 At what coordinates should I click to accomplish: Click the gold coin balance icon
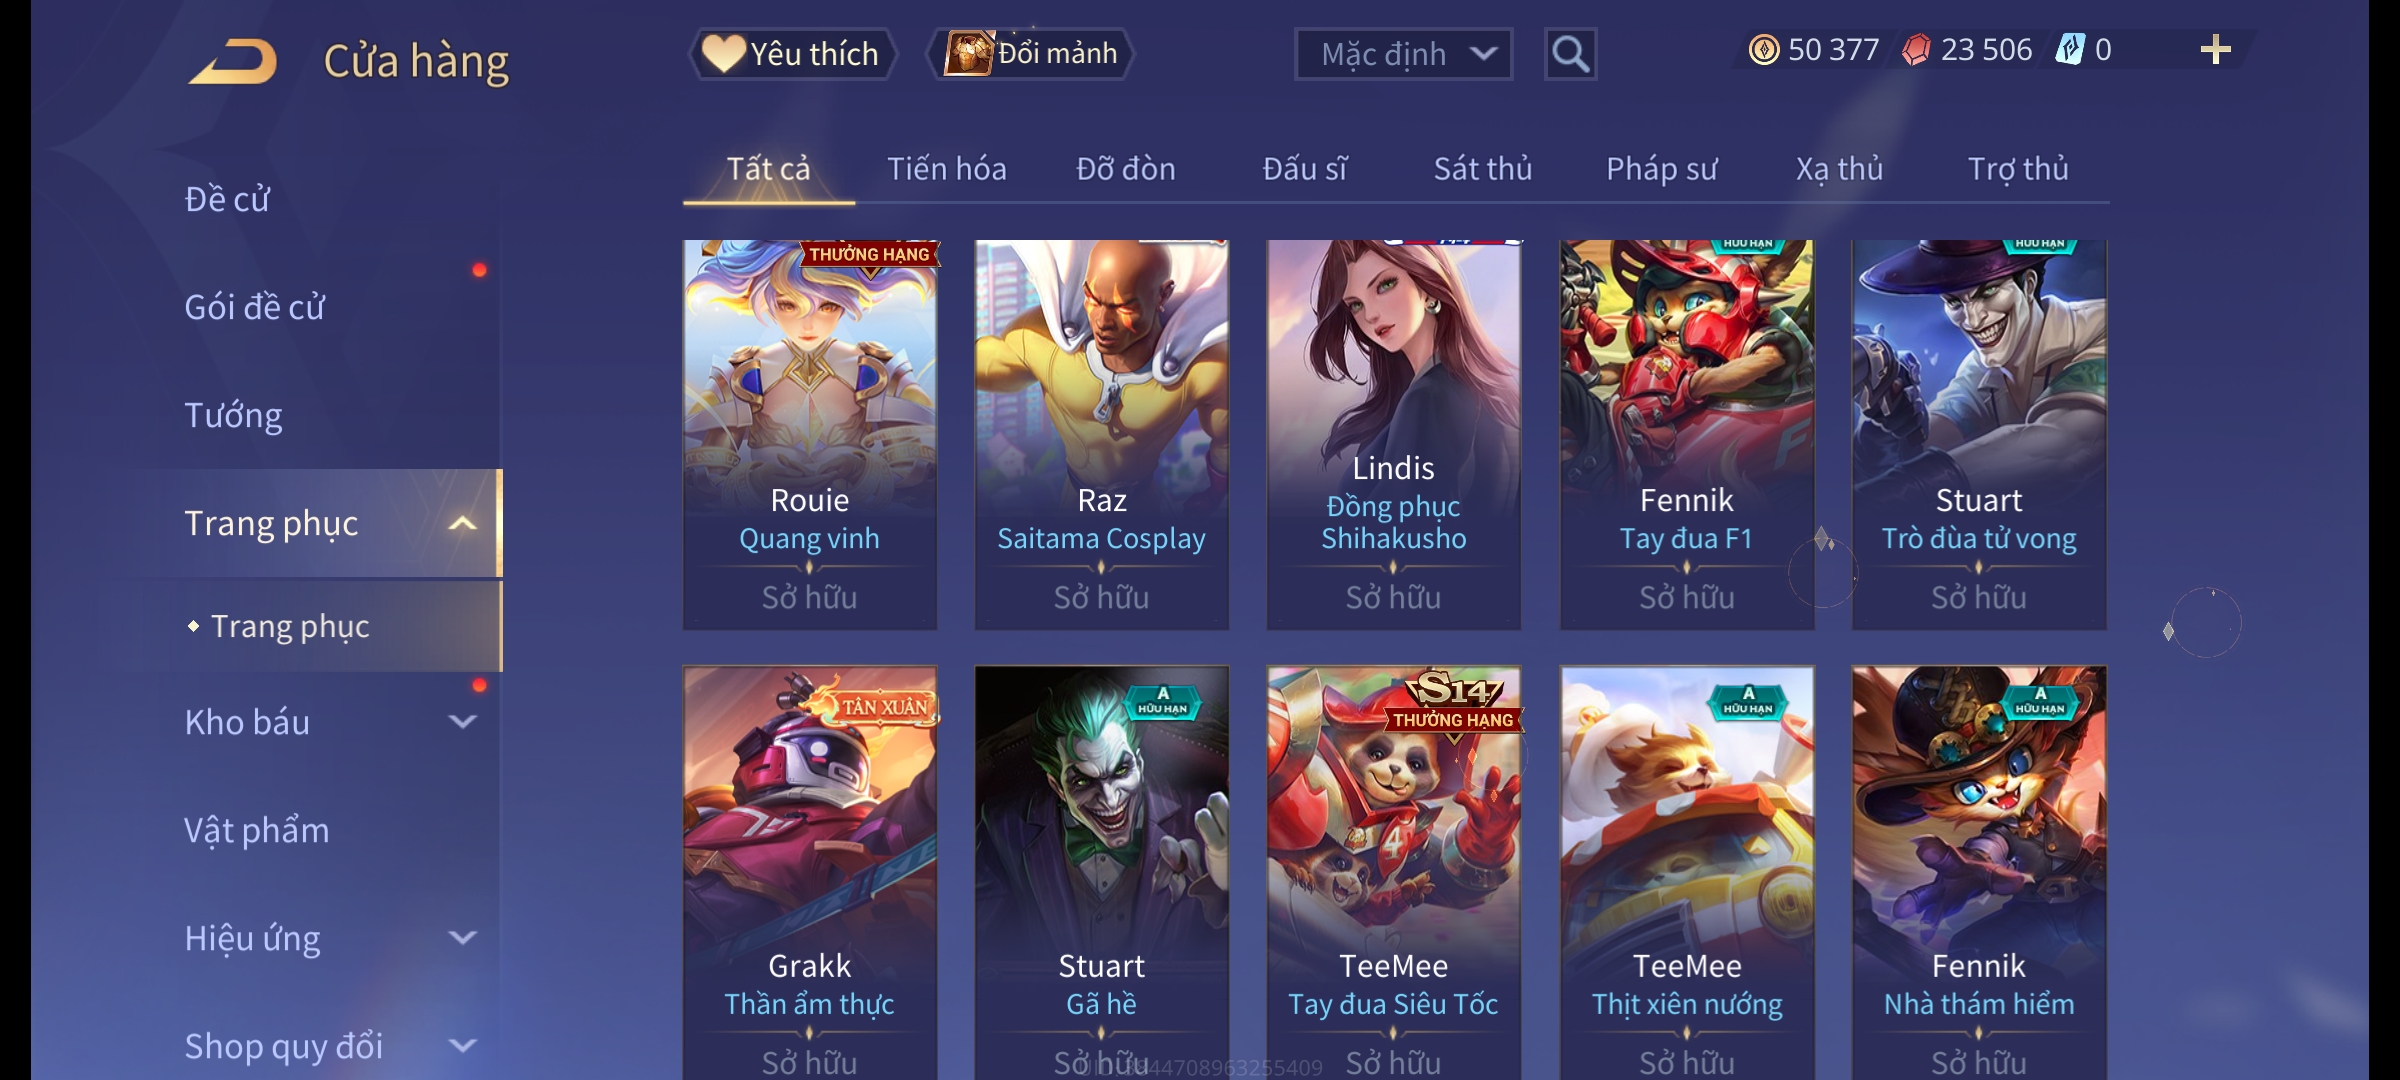coord(1764,50)
